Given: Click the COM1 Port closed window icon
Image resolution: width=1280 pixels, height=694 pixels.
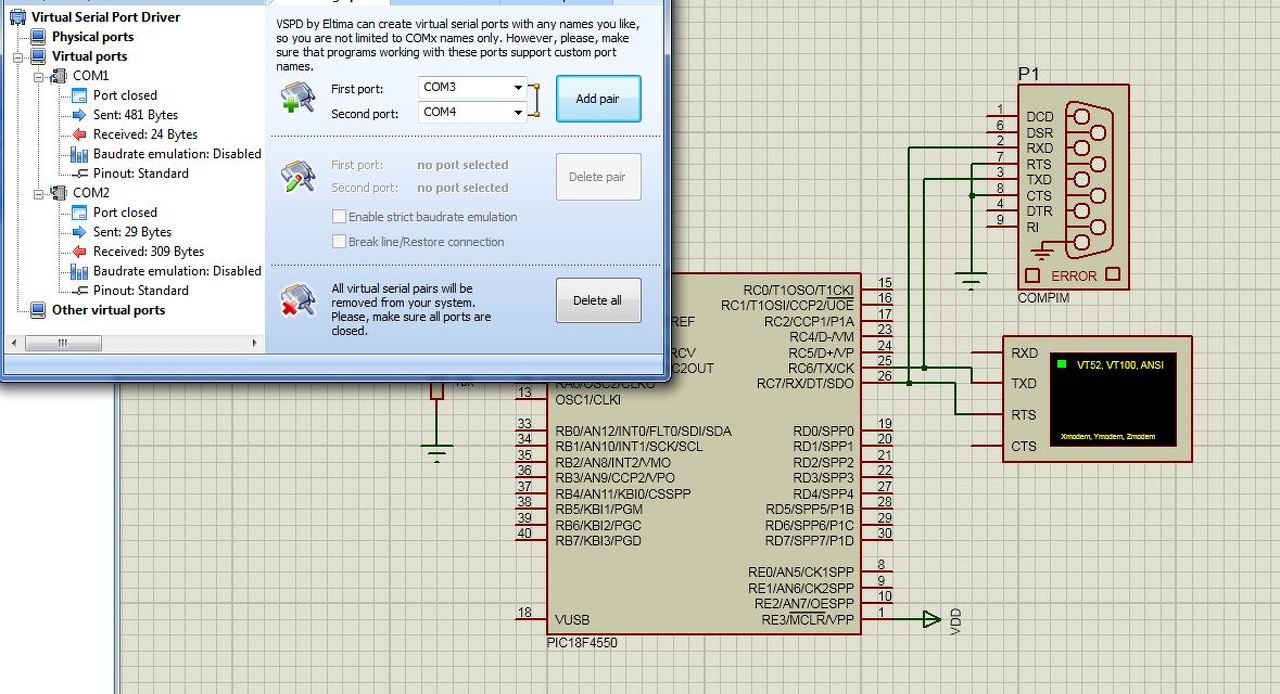Looking at the screenshot, I should tap(79, 96).
